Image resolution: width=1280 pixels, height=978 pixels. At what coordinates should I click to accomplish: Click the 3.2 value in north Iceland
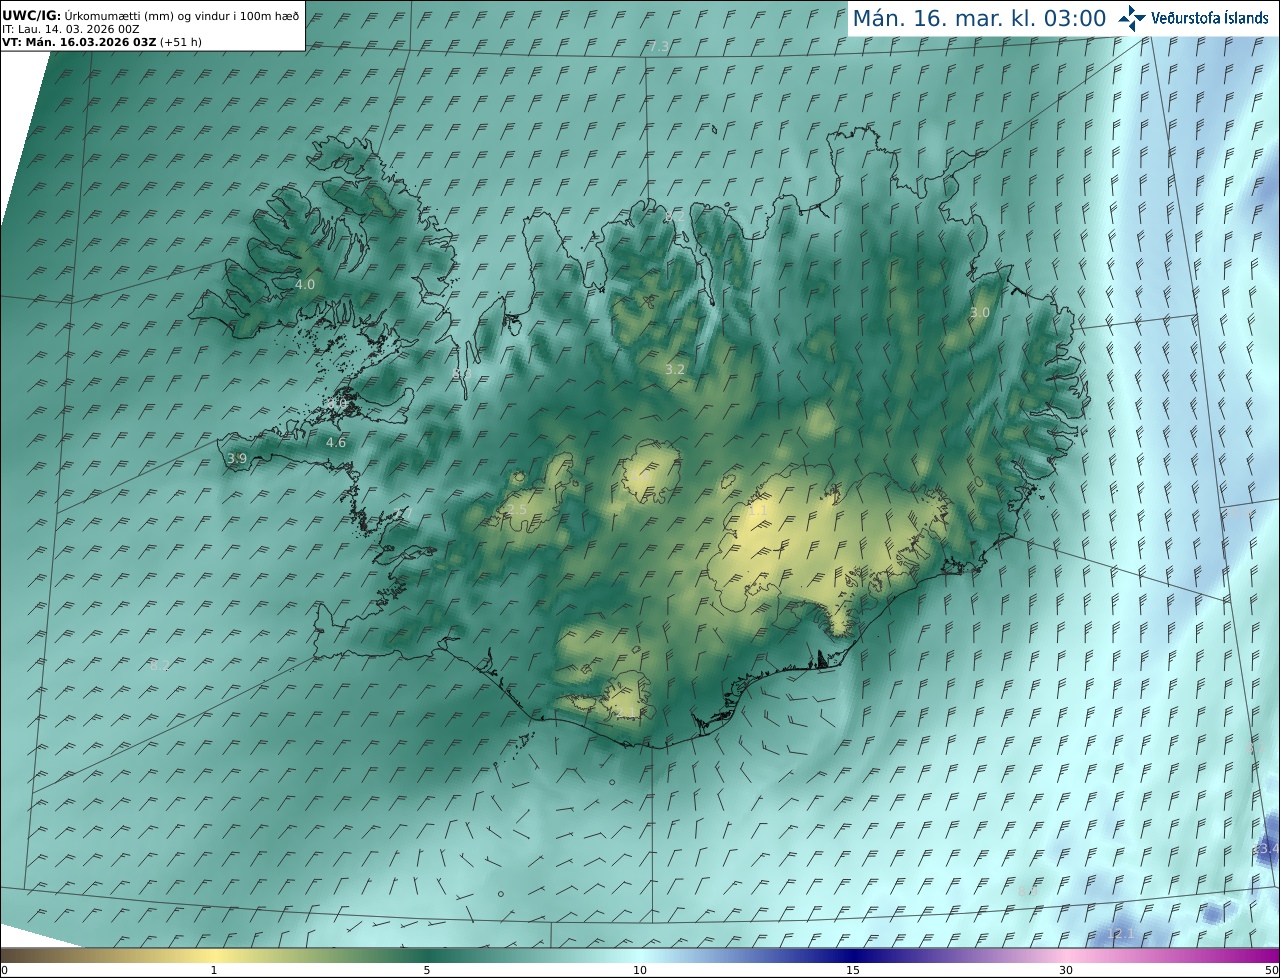[675, 369]
